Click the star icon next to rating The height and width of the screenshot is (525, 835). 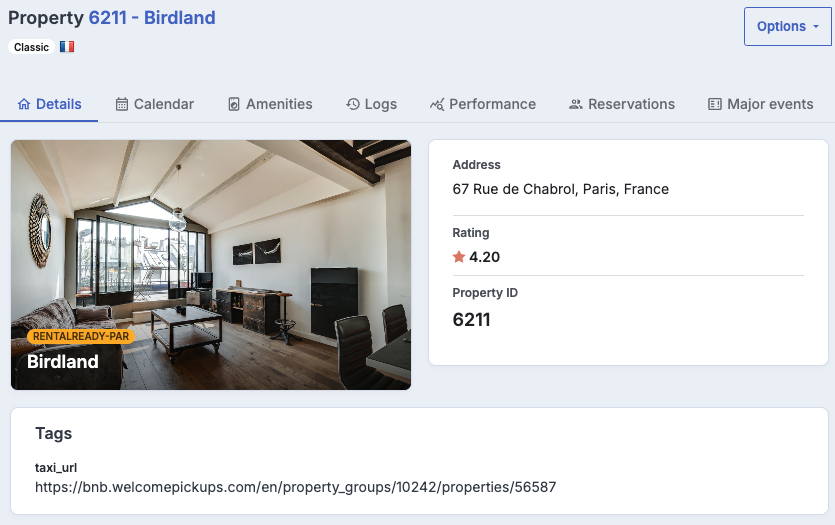(459, 257)
